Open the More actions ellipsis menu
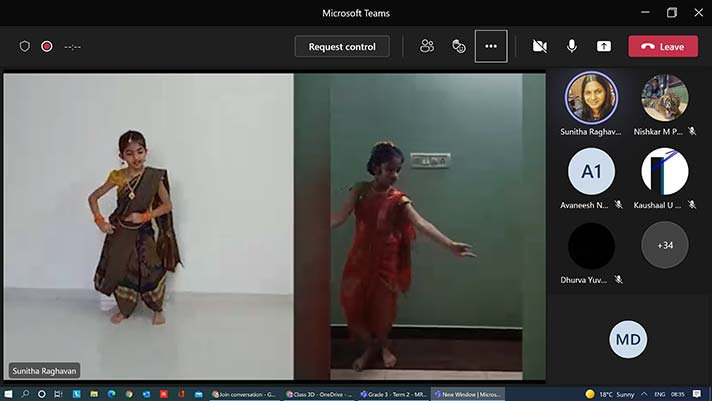 click(x=491, y=46)
